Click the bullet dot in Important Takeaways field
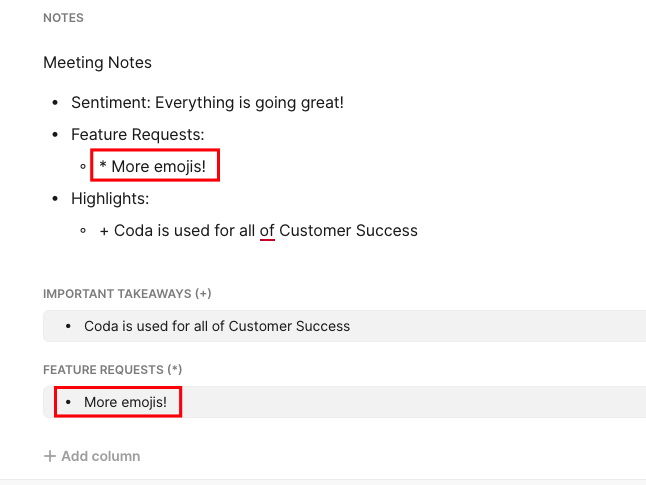646x485 pixels. pyautogui.click(x=67, y=326)
